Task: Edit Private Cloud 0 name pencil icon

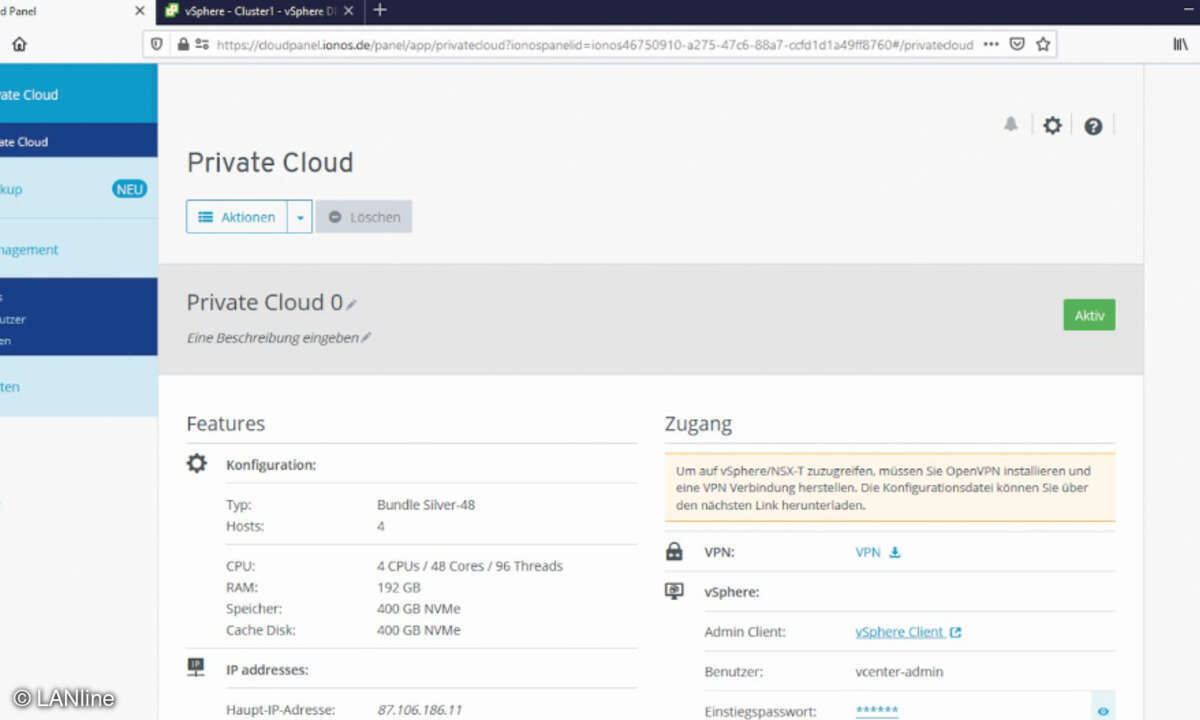Action: [352, 304]
